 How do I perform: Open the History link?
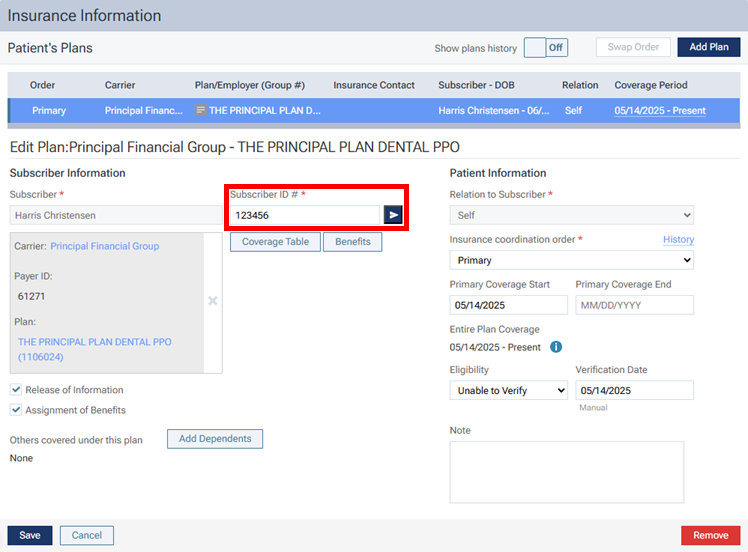pyautogui.click(x=678, y=240)
